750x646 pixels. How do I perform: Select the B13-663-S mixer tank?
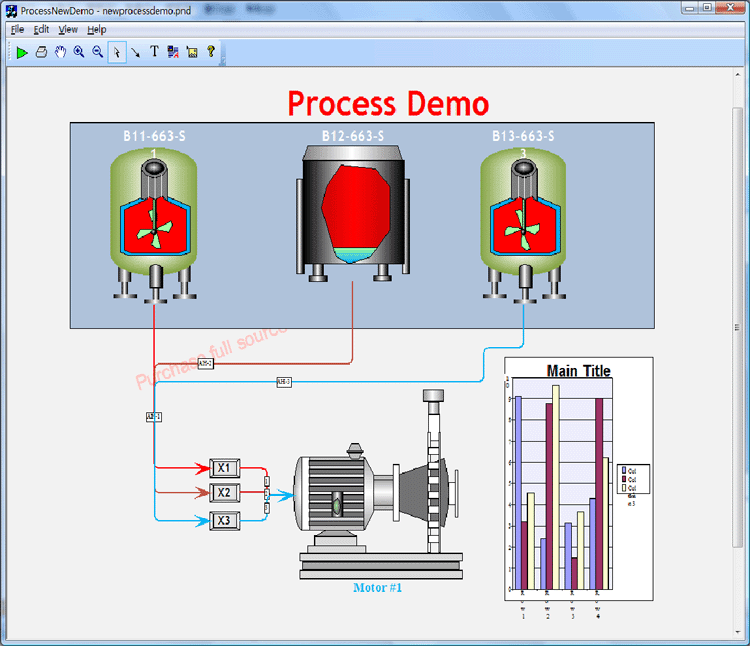point(524,225)
